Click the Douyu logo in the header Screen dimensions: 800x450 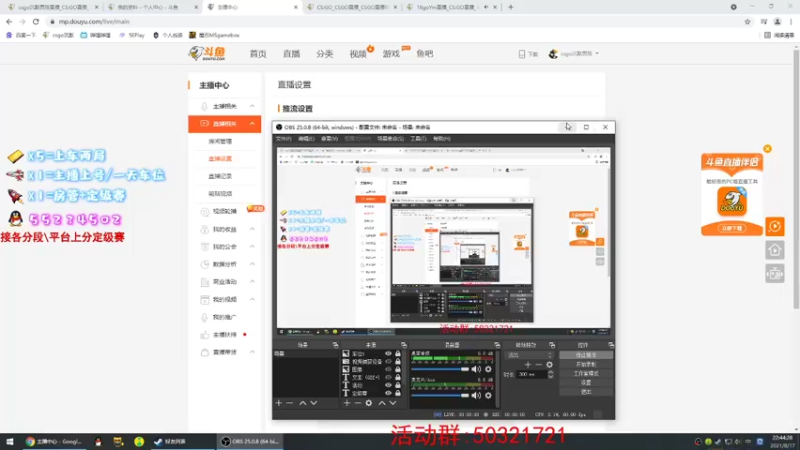[x=207, y=53]
